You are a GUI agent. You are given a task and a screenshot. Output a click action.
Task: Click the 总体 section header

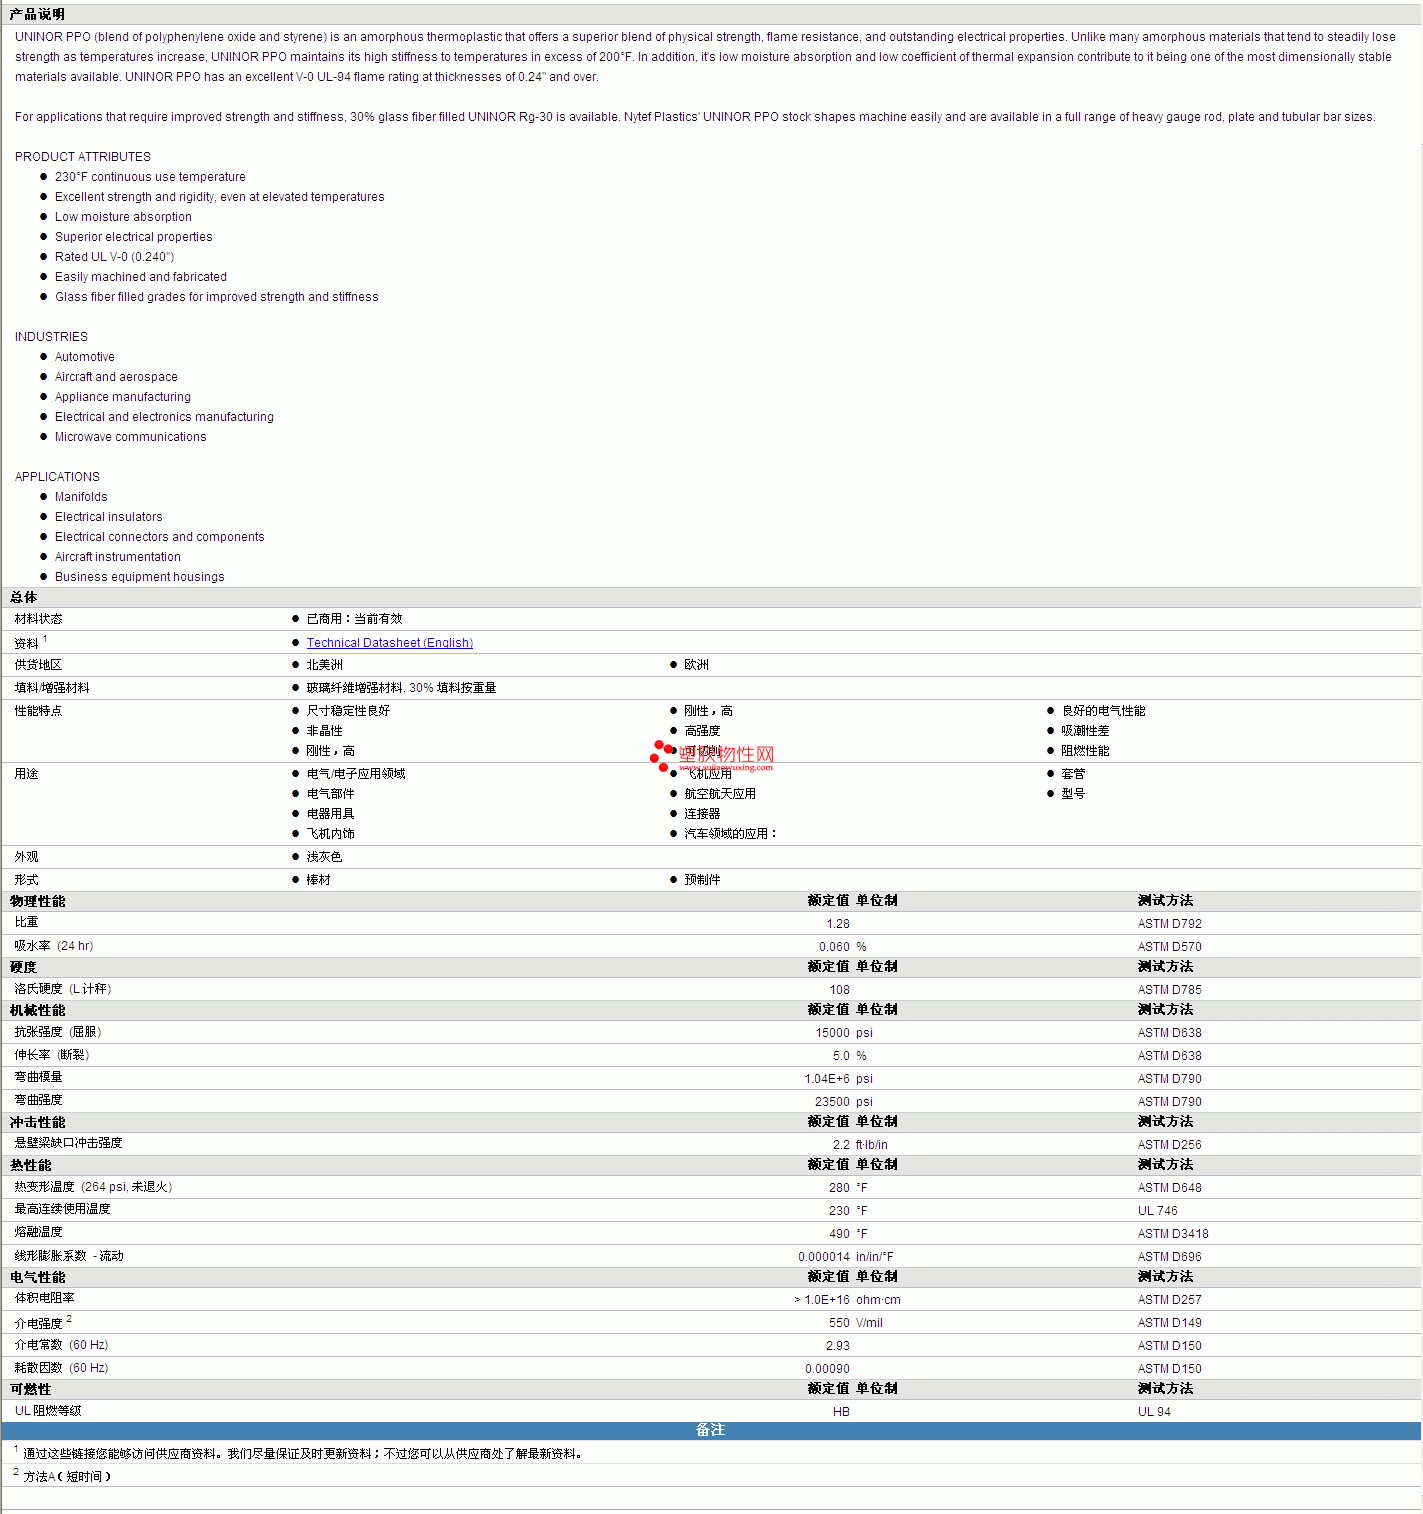pos(24,597)
